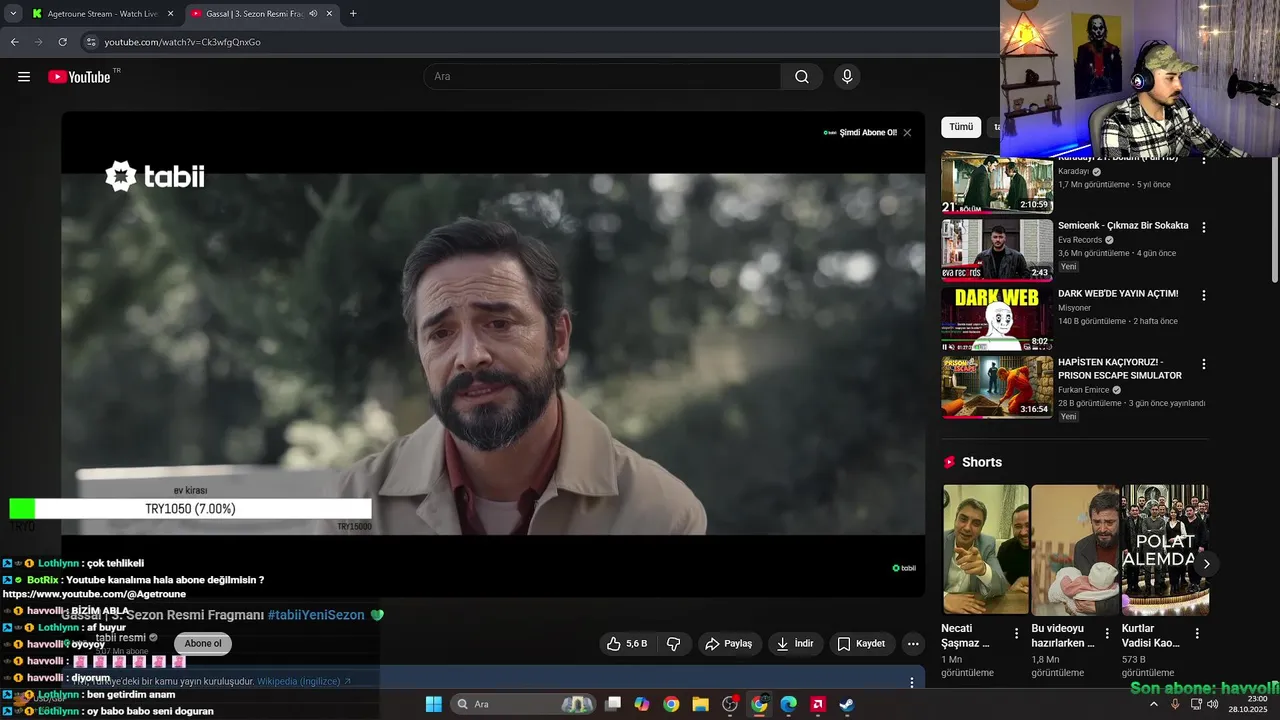This screenshot has width=1280, height=720.
Task: Open the Necati Şaşmaz short options menu
Action: click(1017, 633)
